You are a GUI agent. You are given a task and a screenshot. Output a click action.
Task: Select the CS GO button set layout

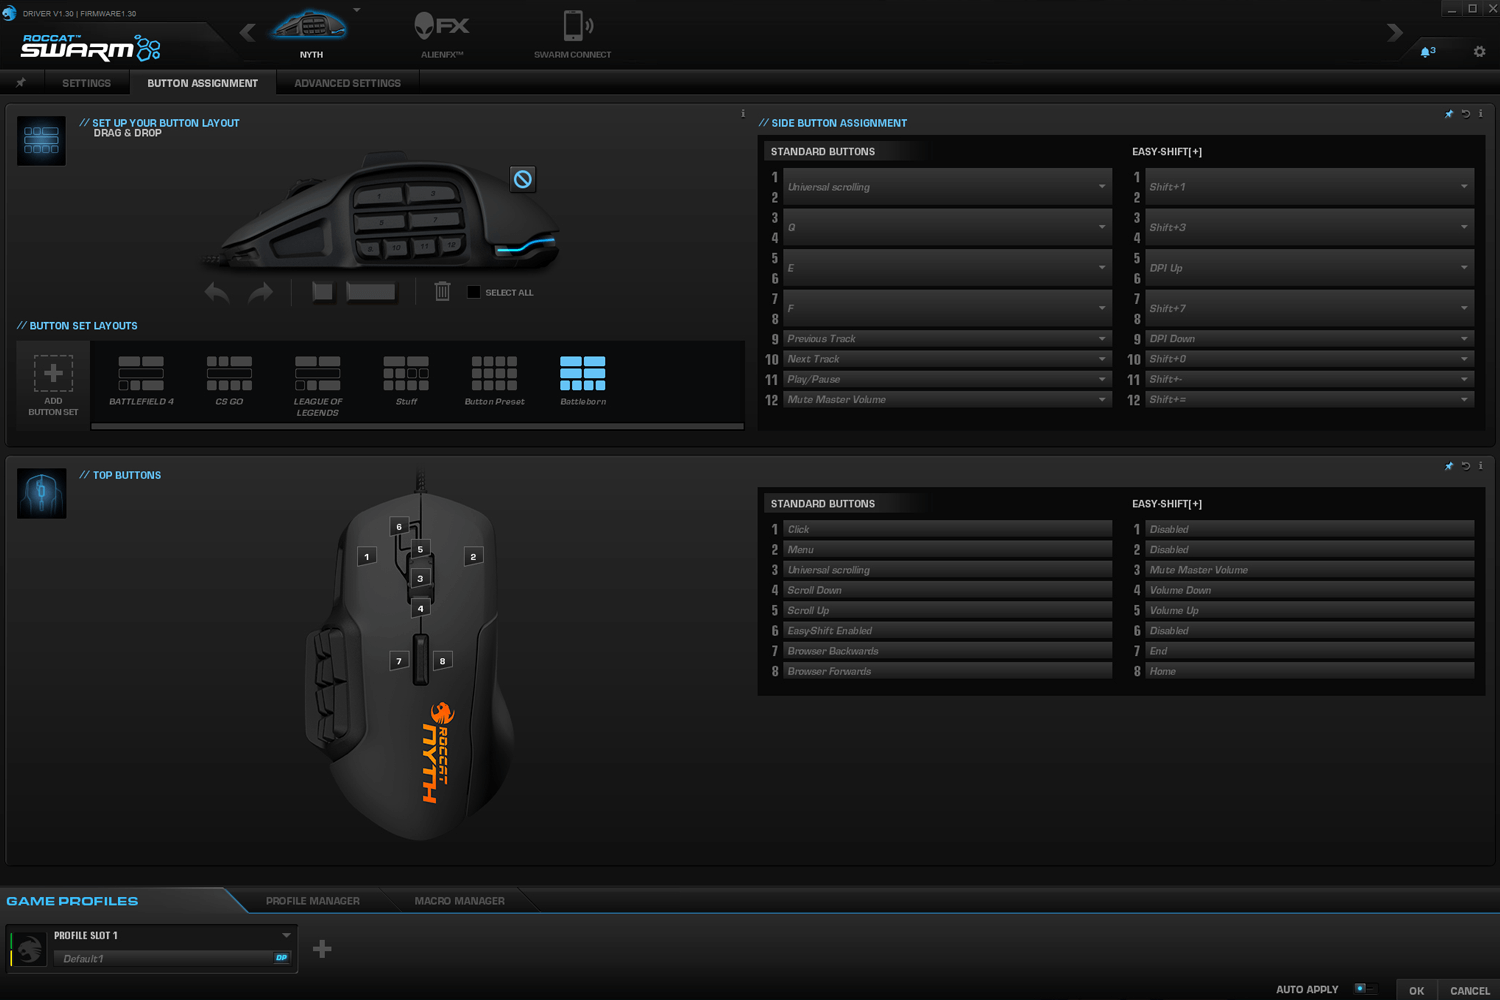(229, 380)
